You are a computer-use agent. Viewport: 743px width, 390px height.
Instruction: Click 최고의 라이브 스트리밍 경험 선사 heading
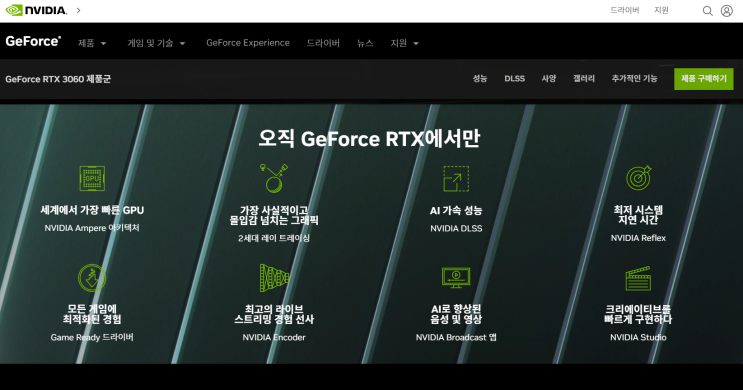pyautogui.click(x=274, y=314)
